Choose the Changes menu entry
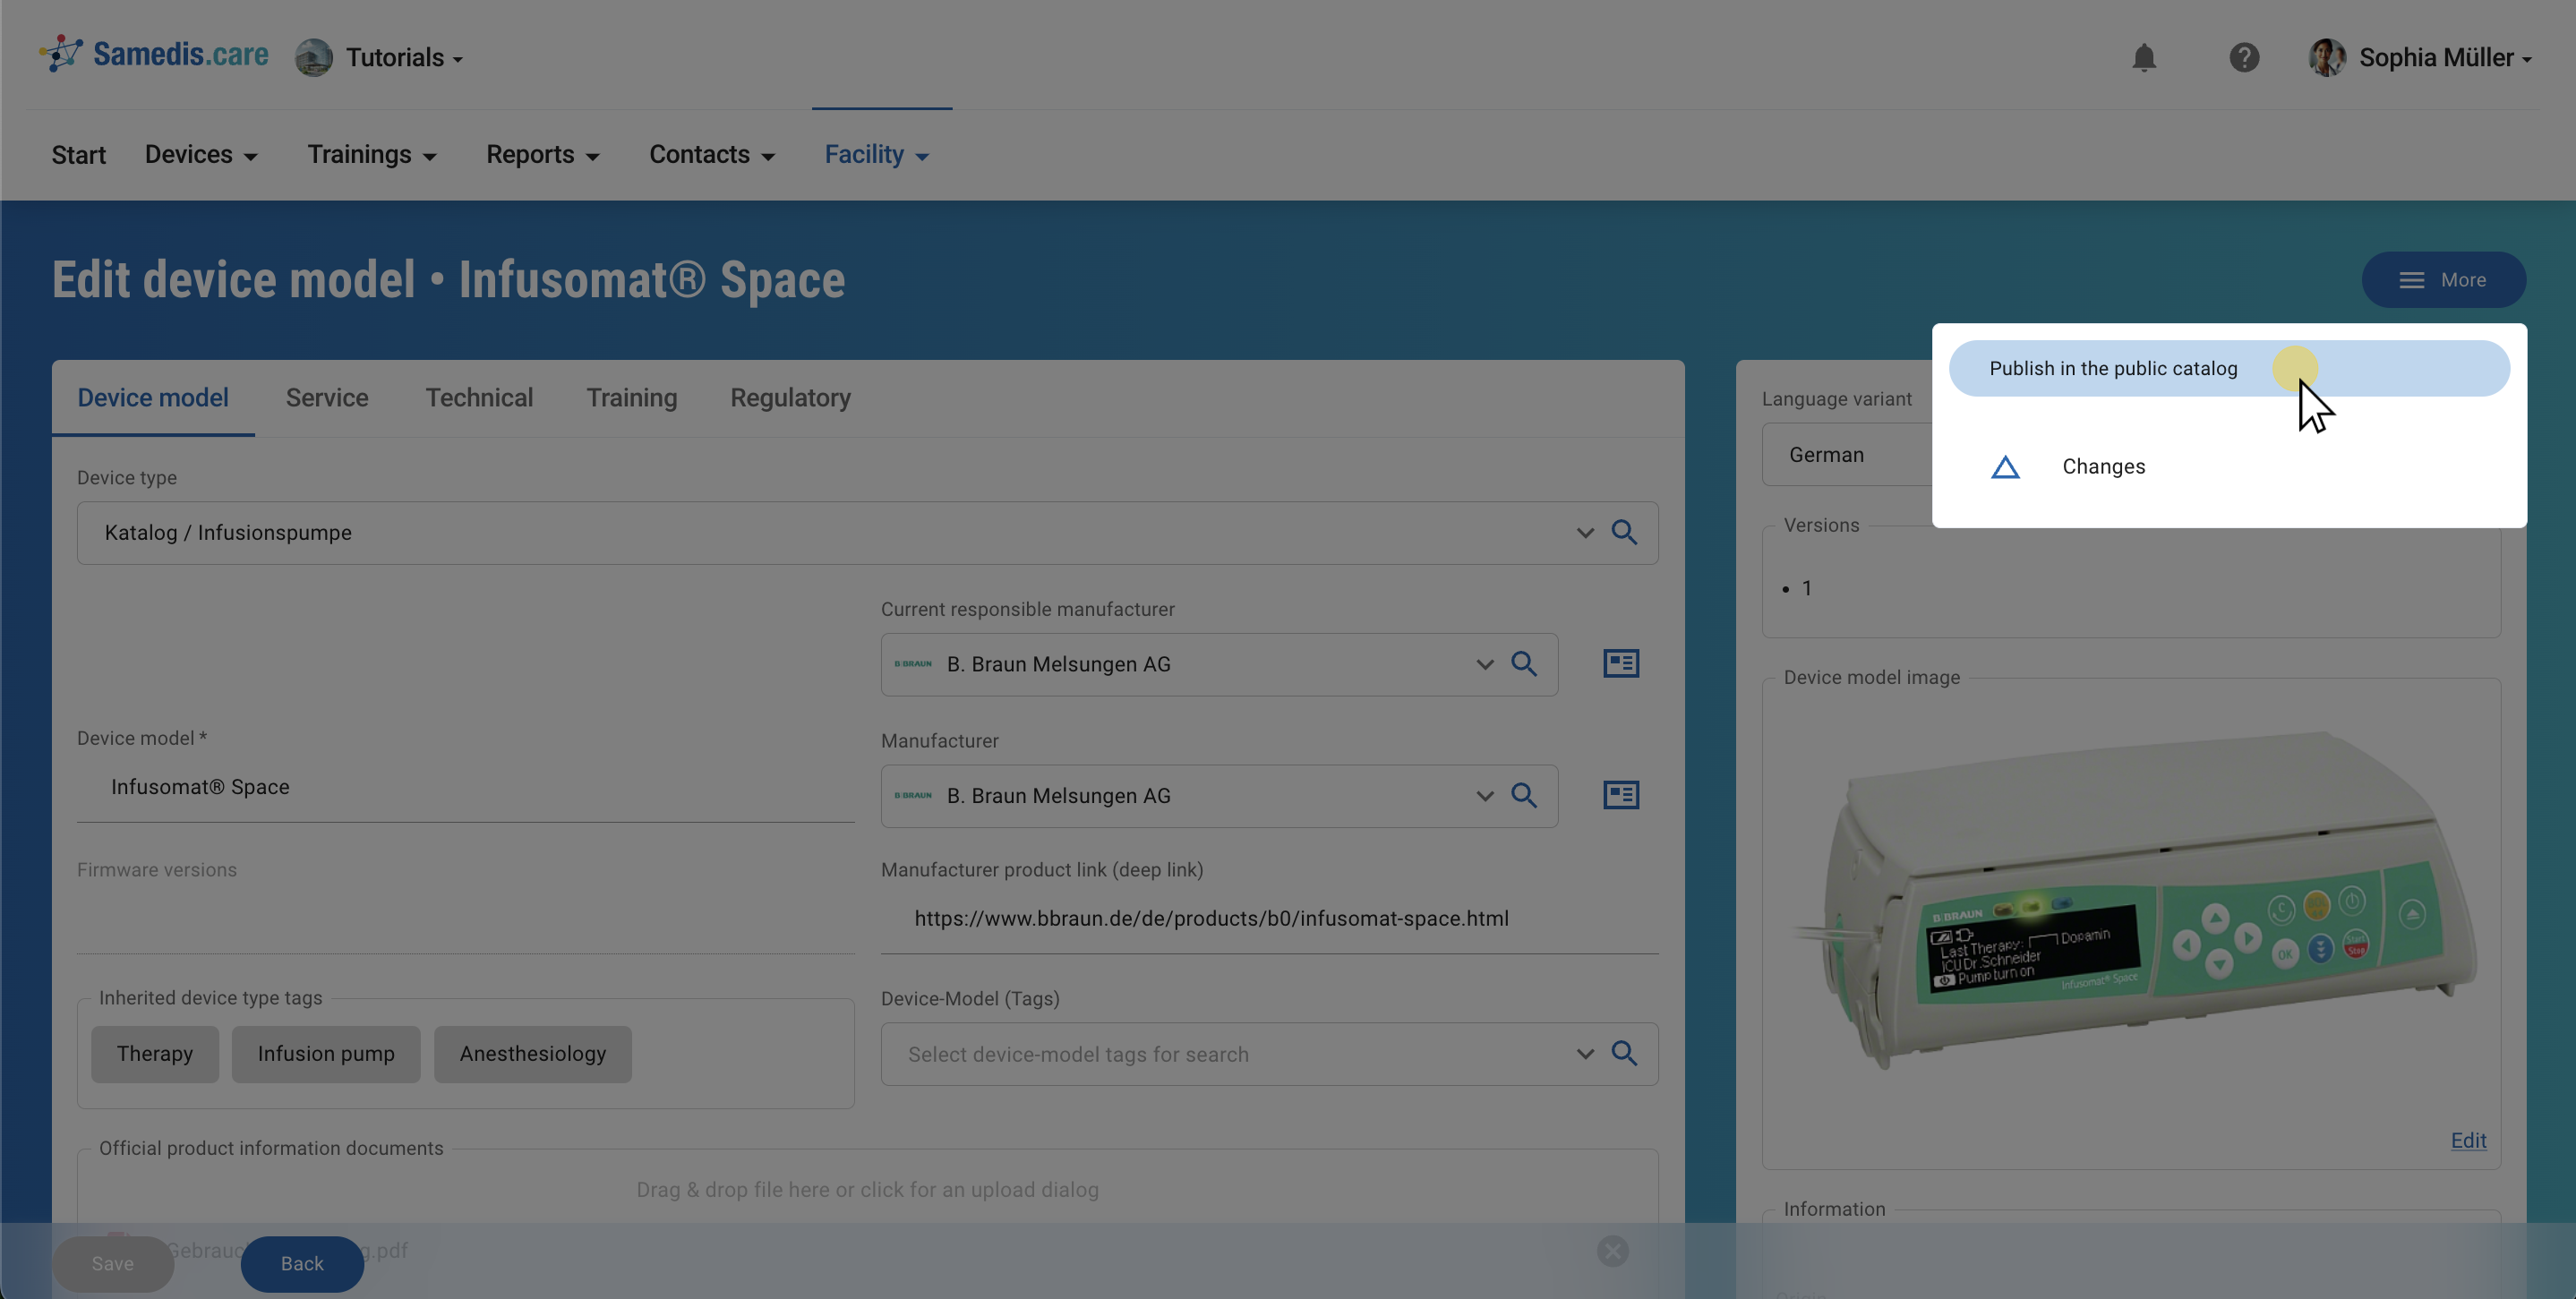The width and height of the screenshot is (2576, 1299). pyautogui.click(x=2102, y=467)
